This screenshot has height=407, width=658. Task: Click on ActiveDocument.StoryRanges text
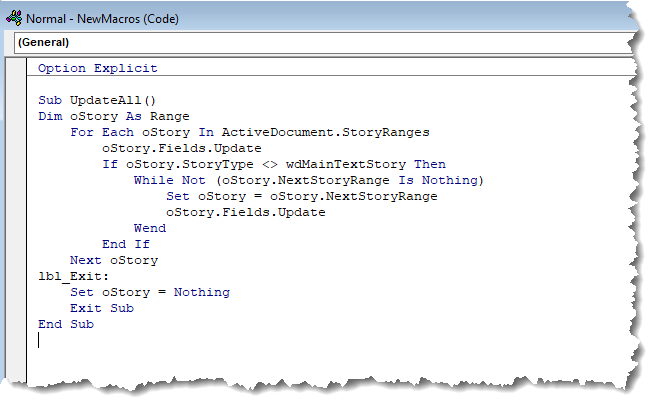pyautogui.click(x=326, y=133)
